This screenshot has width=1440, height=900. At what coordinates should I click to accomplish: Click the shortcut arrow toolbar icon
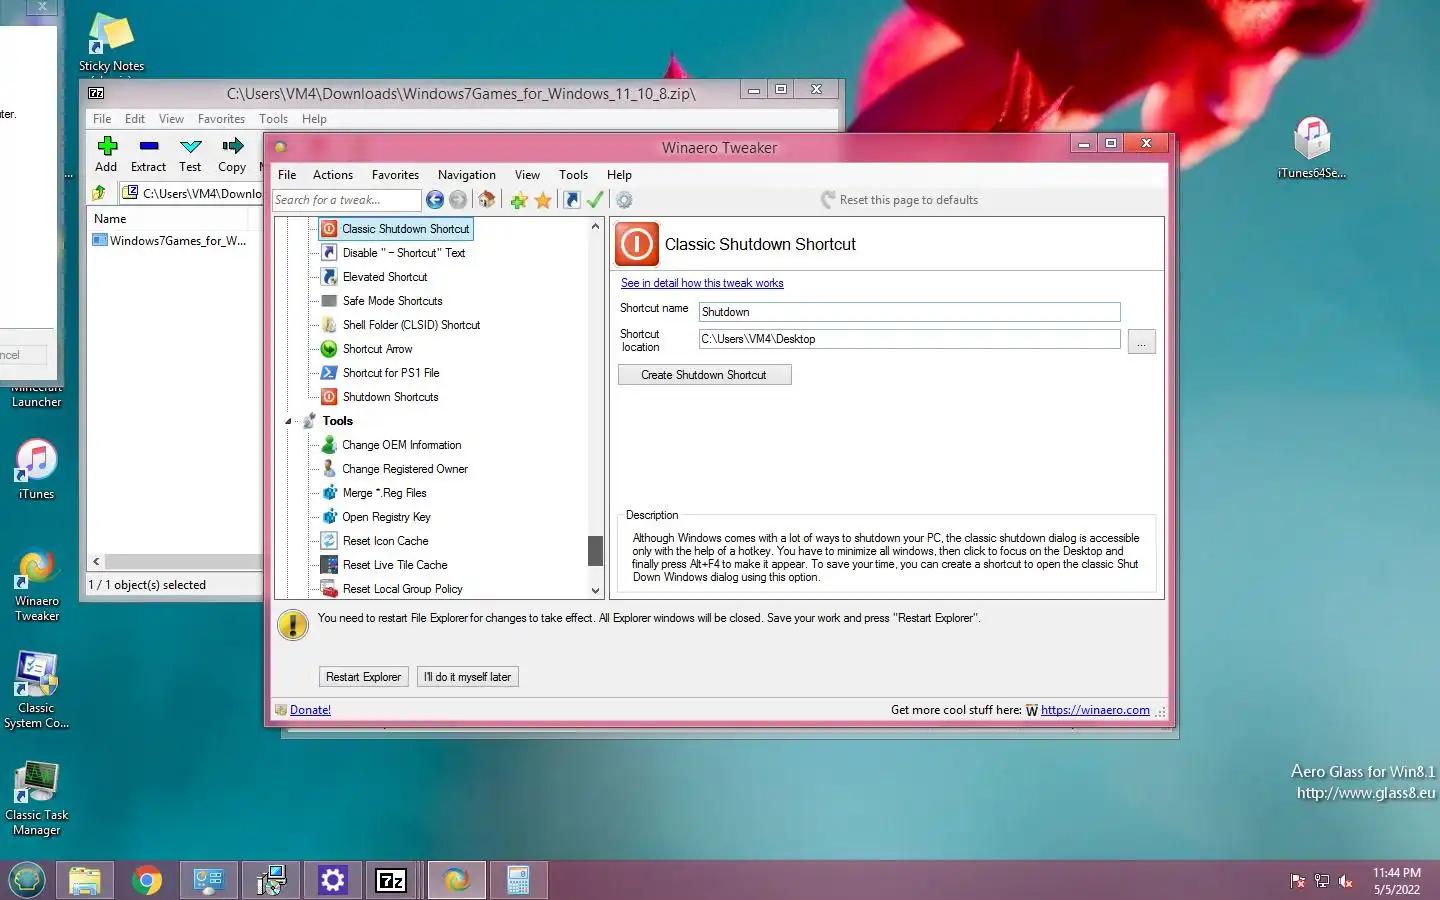(x=572, y=200)
